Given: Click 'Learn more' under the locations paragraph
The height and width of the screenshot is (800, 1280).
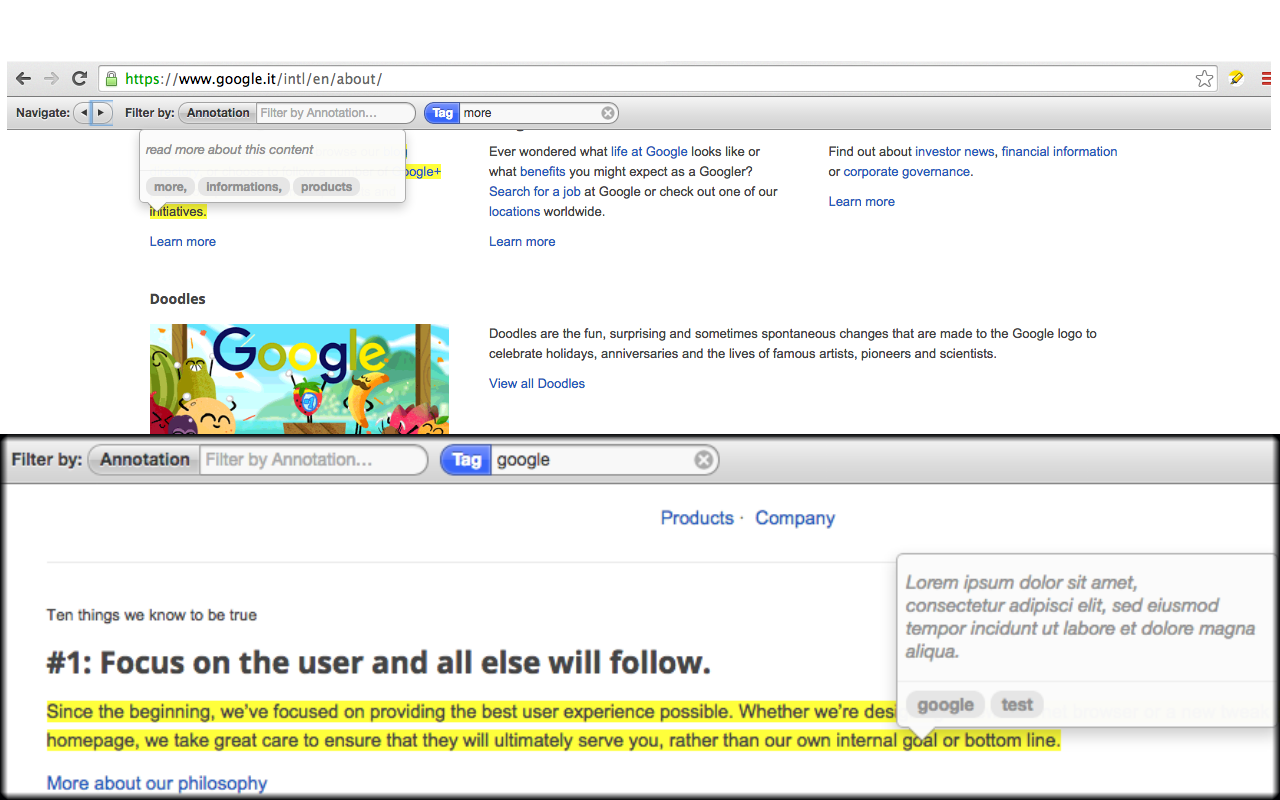Looking at the screenshot, I should coord(522,242).
